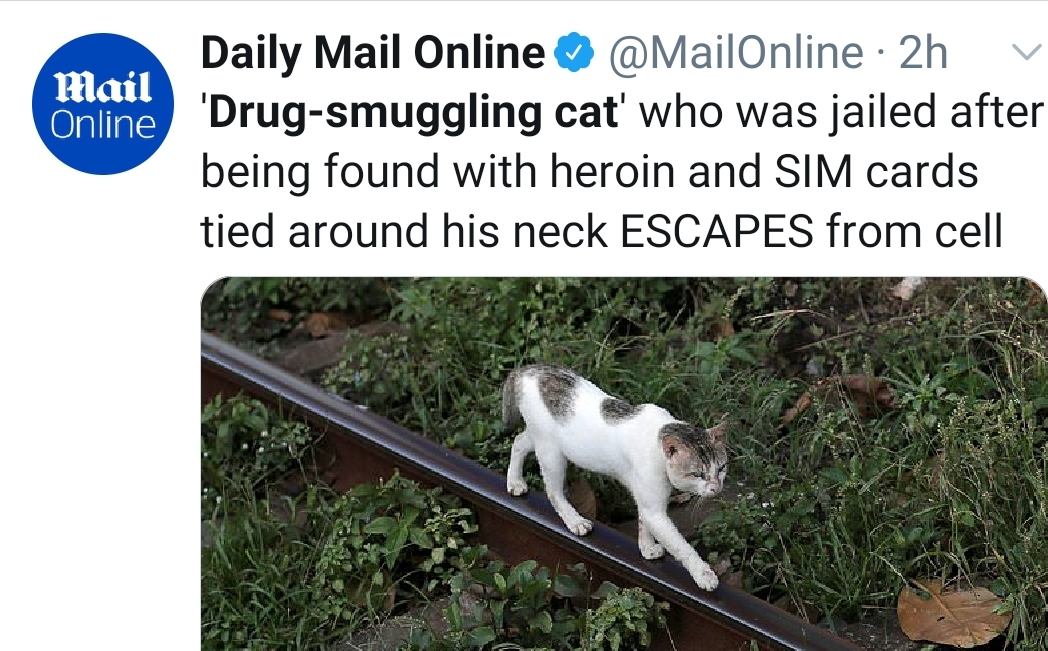This screenshot has height=651, width=1048.
Task: Visit the @MailOnline handle link
Action: click(x=735, y=53)
